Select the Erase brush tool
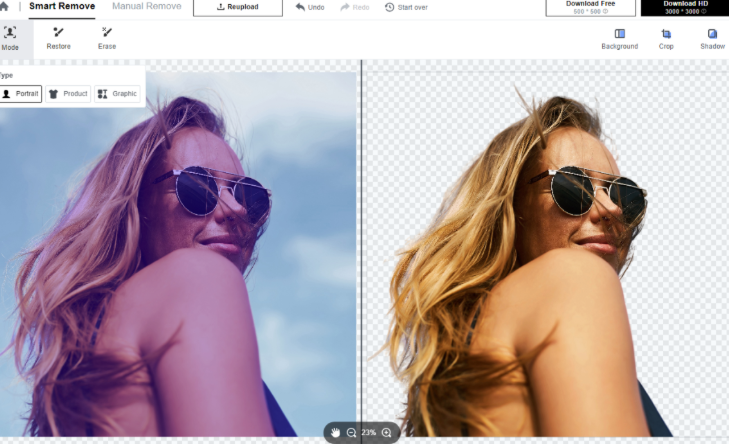The height and width of the screenshot is (445, 729). pyautogui.click(x=107, y=38)
